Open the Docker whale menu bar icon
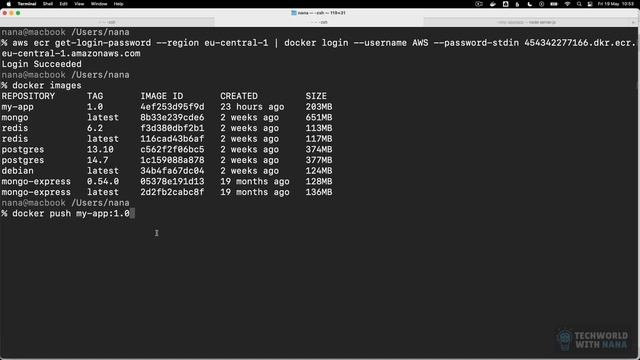The image size is (640, 360). 493,4
